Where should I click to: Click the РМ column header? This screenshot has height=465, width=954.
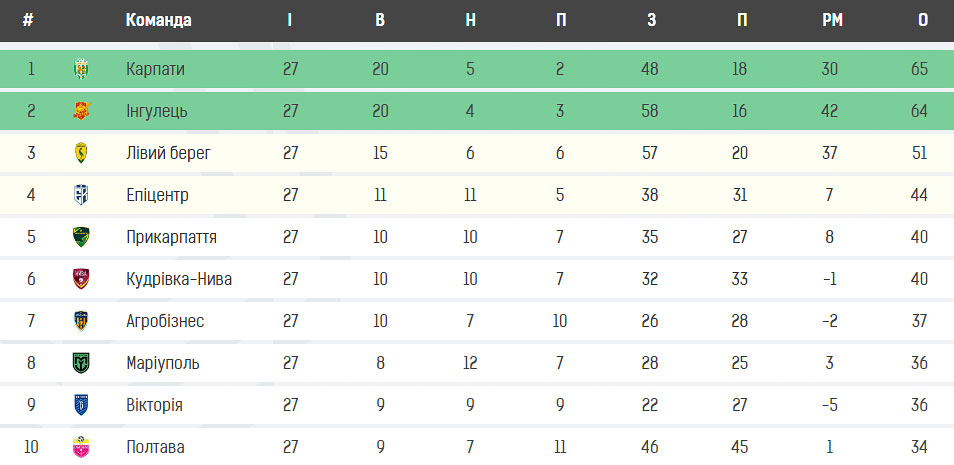[832, 20]
